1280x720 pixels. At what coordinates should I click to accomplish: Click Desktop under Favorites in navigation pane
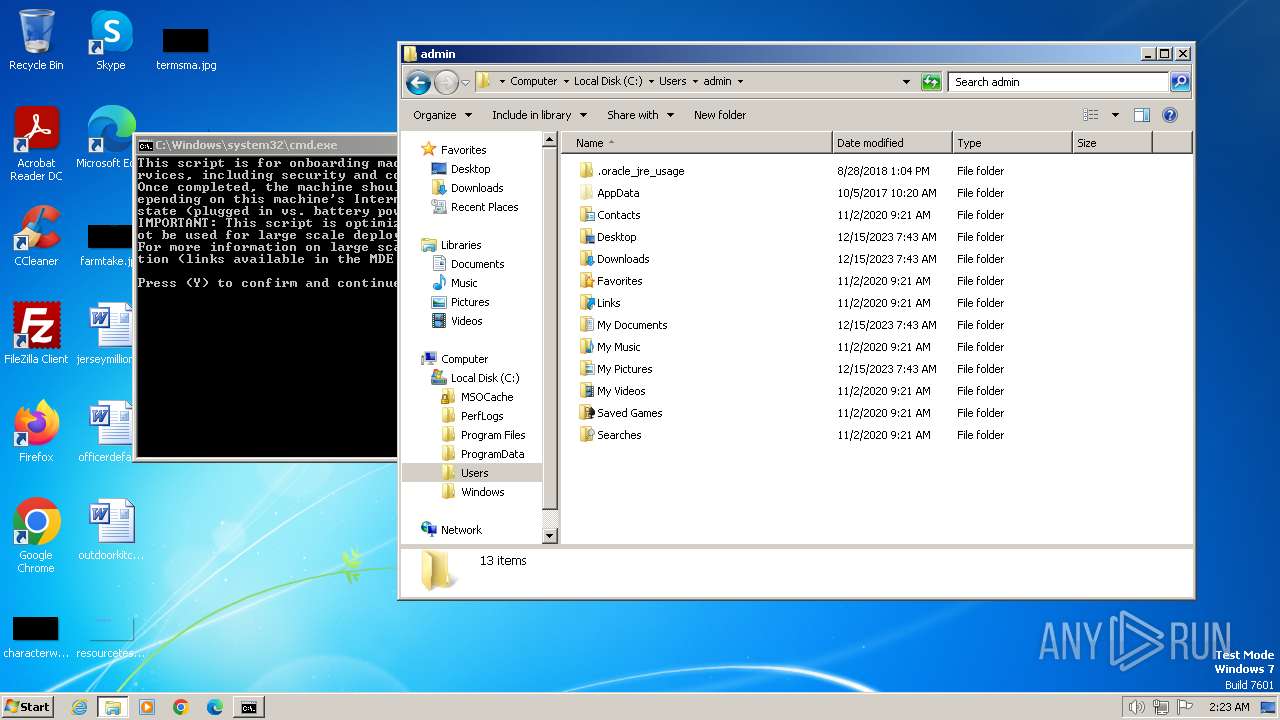tap(460, 169)
